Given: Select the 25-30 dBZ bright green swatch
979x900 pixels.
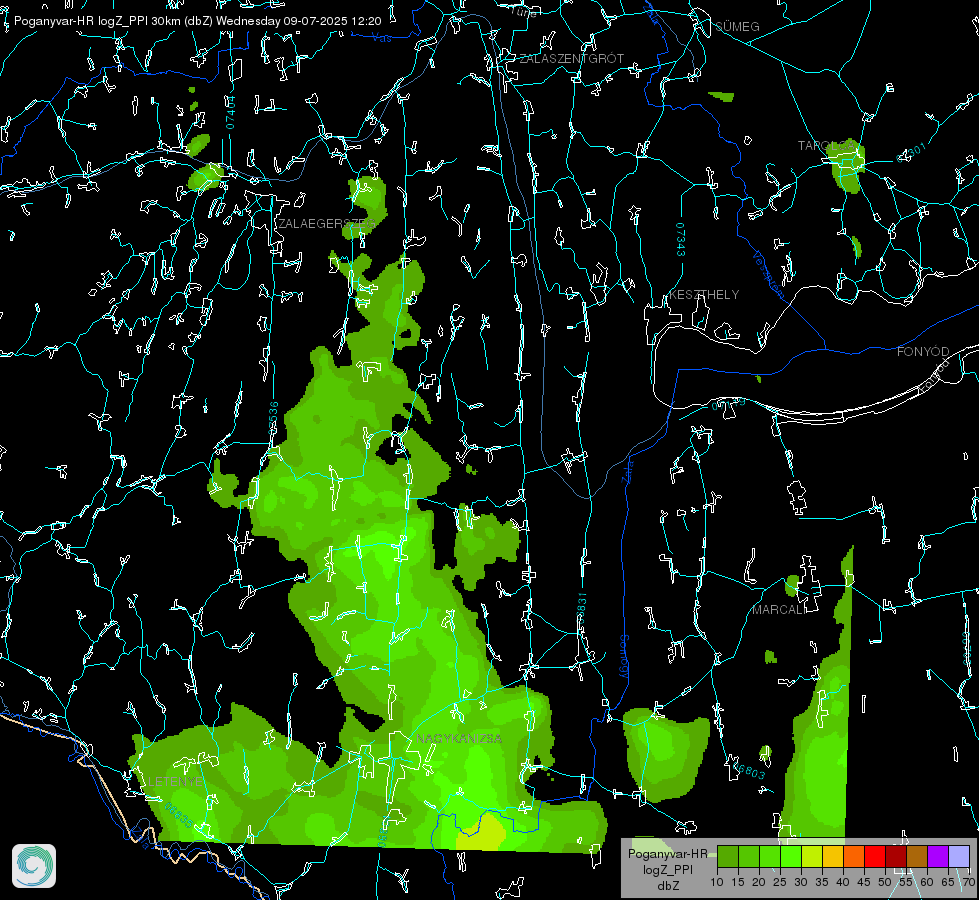Looking at the screenshot, I should coord(791,856).
